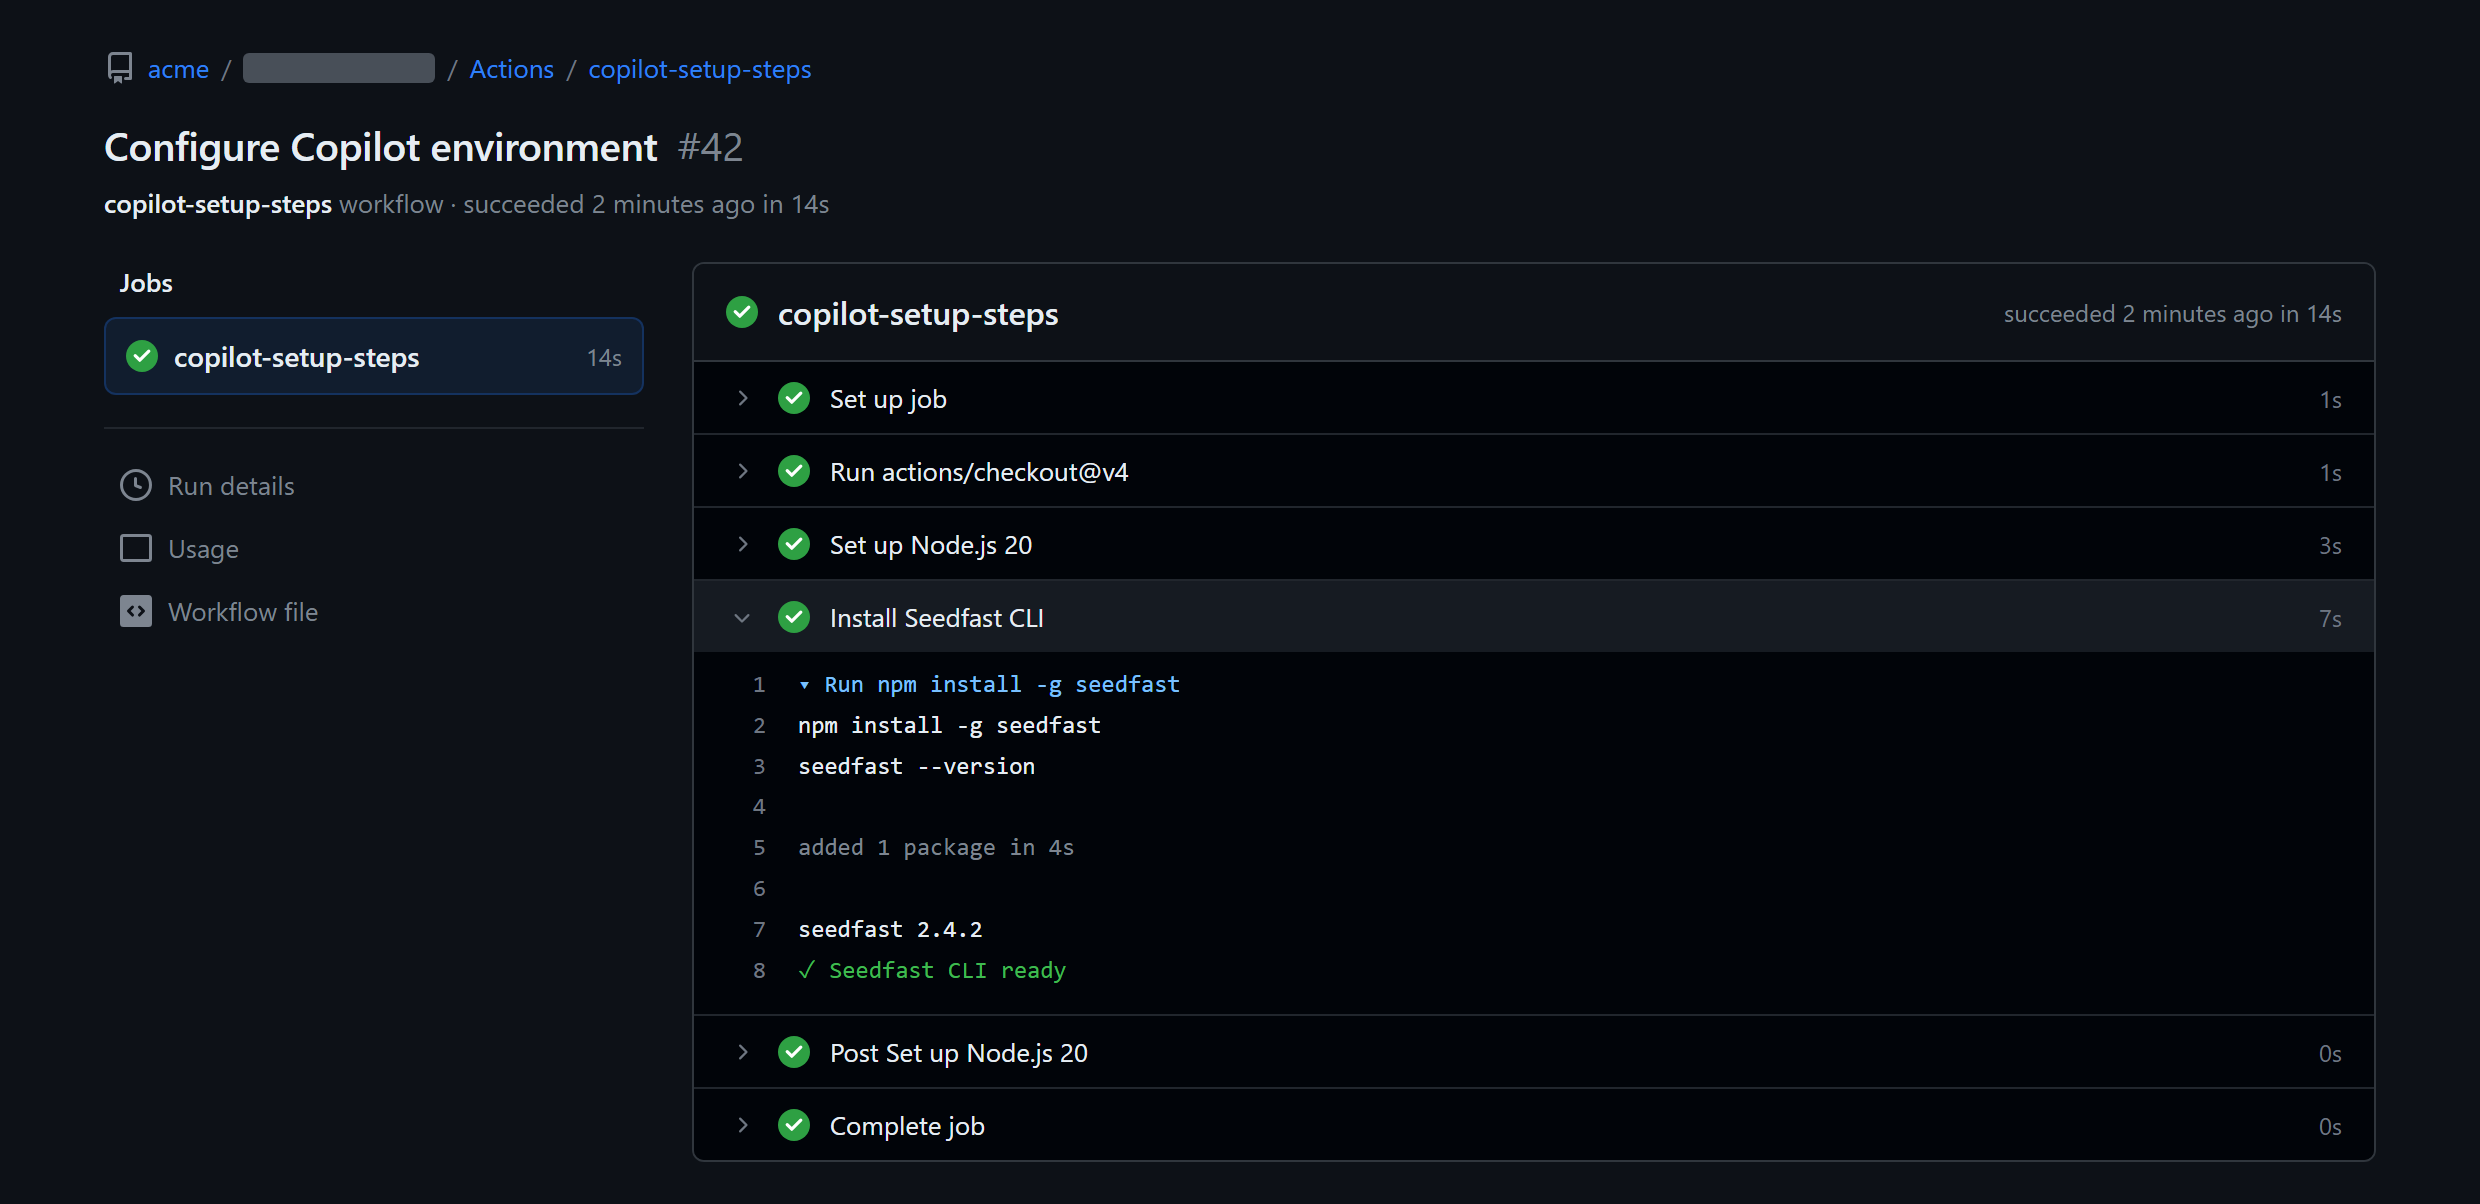Click 'succeeded 2 minutes ago in 14s' in job header

[x=2172, y=314]
